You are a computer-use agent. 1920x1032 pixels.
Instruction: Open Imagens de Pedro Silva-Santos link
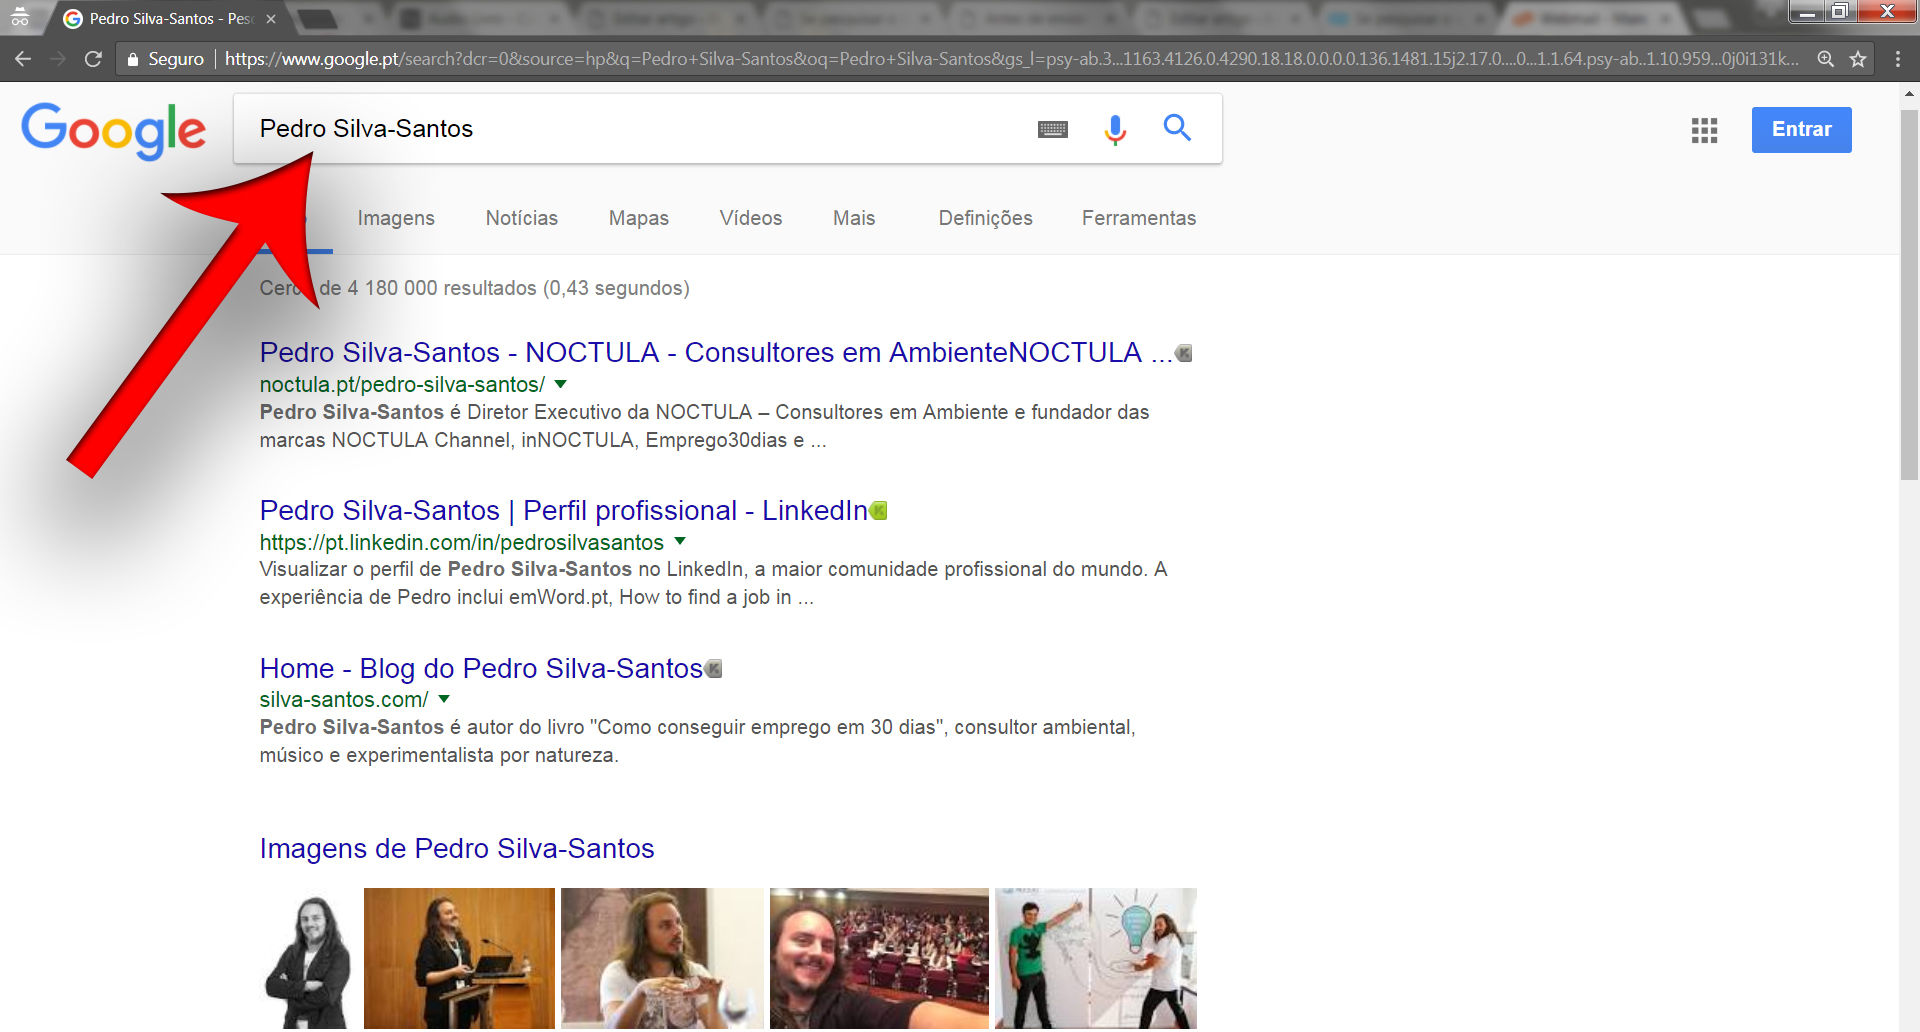pos(457,849)
